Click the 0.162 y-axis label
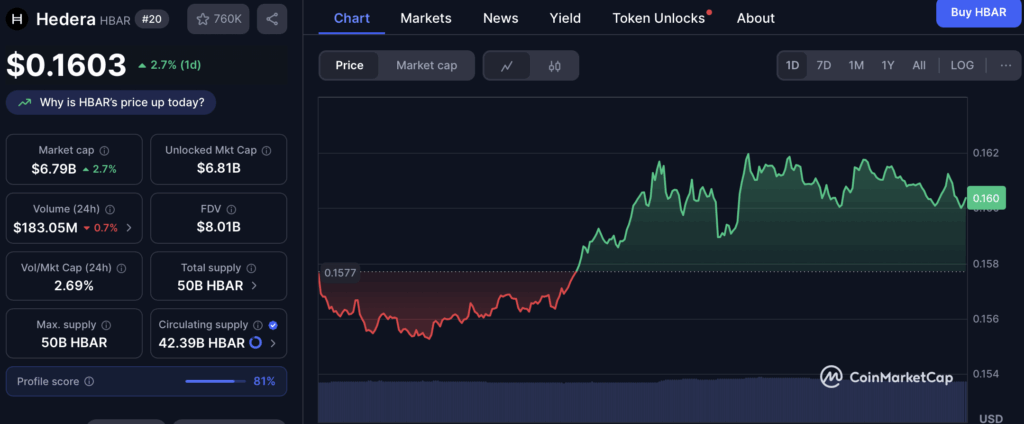Screen dimensions: 1024x424 click(x=986, y=153)
